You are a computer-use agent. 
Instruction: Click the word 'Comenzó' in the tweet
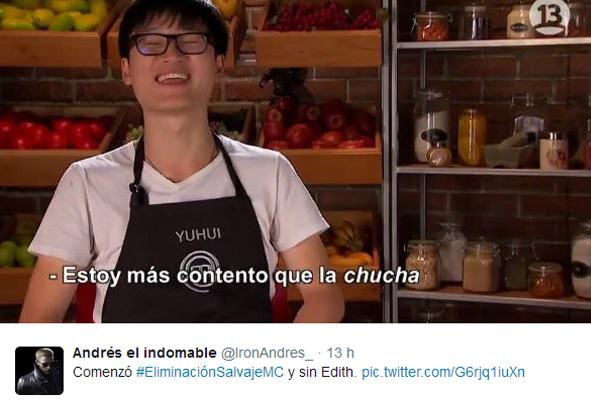(103, 372)
